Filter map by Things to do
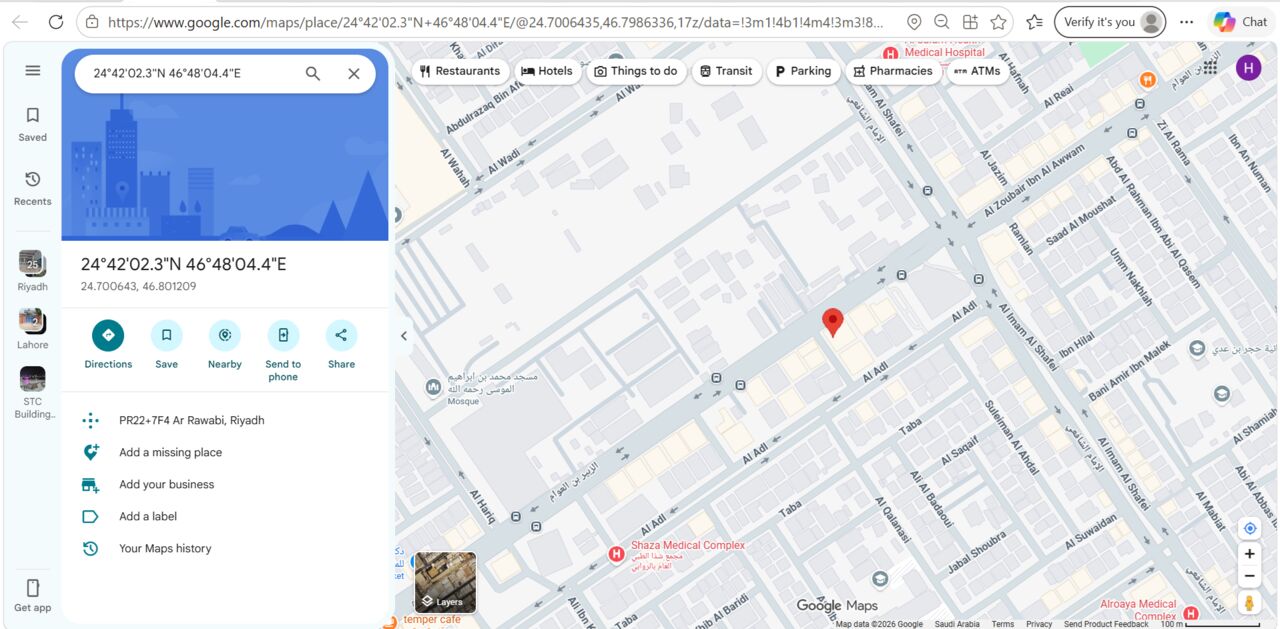This screenshot has height=629, width=1280. point(636,71)
